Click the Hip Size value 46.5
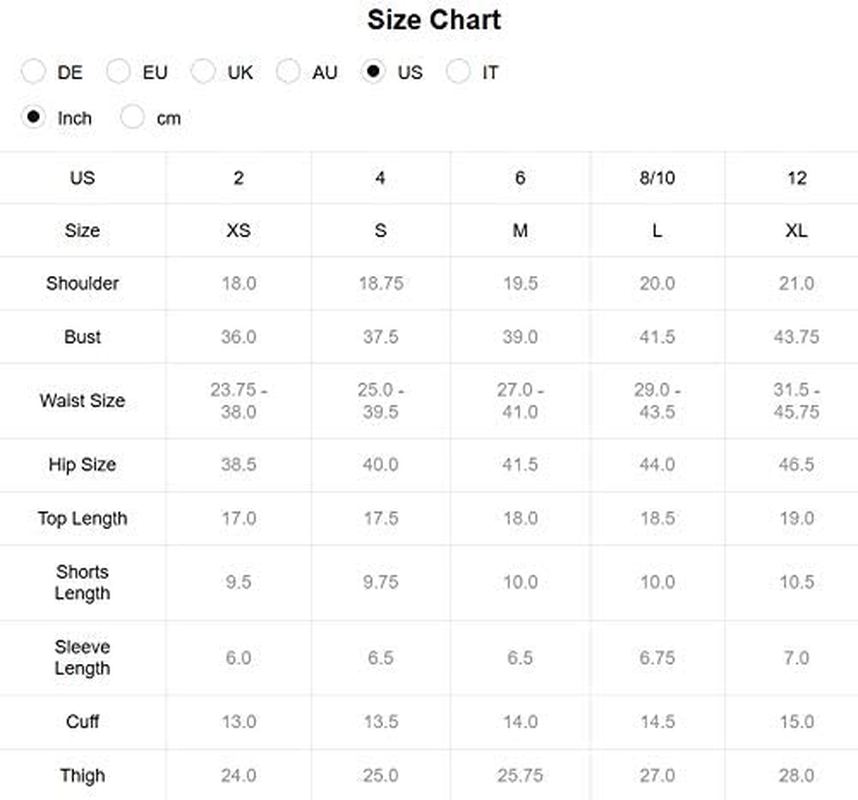Viewport: 858px width, 800px height. click(x=796, y=465)
